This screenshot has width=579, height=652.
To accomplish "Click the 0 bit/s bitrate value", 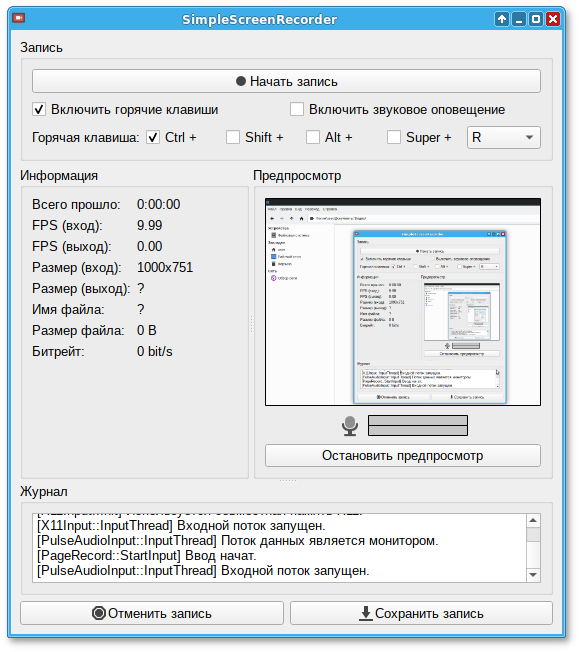I will (x=155, y=351).
